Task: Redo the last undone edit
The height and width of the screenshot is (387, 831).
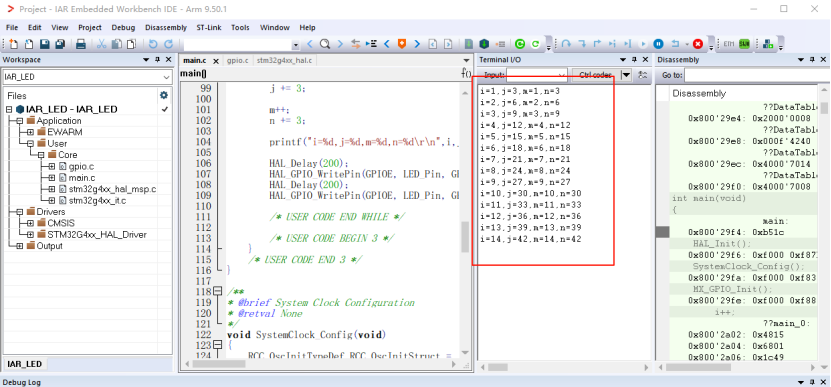Action: pos(169,44)
